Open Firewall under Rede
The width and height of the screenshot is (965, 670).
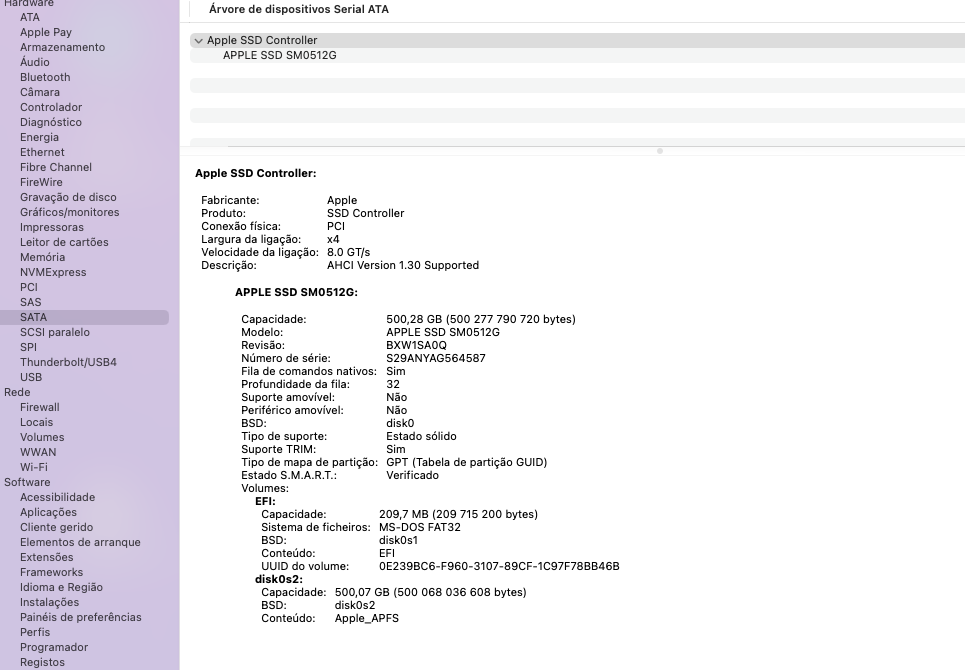tap(39, 407)
